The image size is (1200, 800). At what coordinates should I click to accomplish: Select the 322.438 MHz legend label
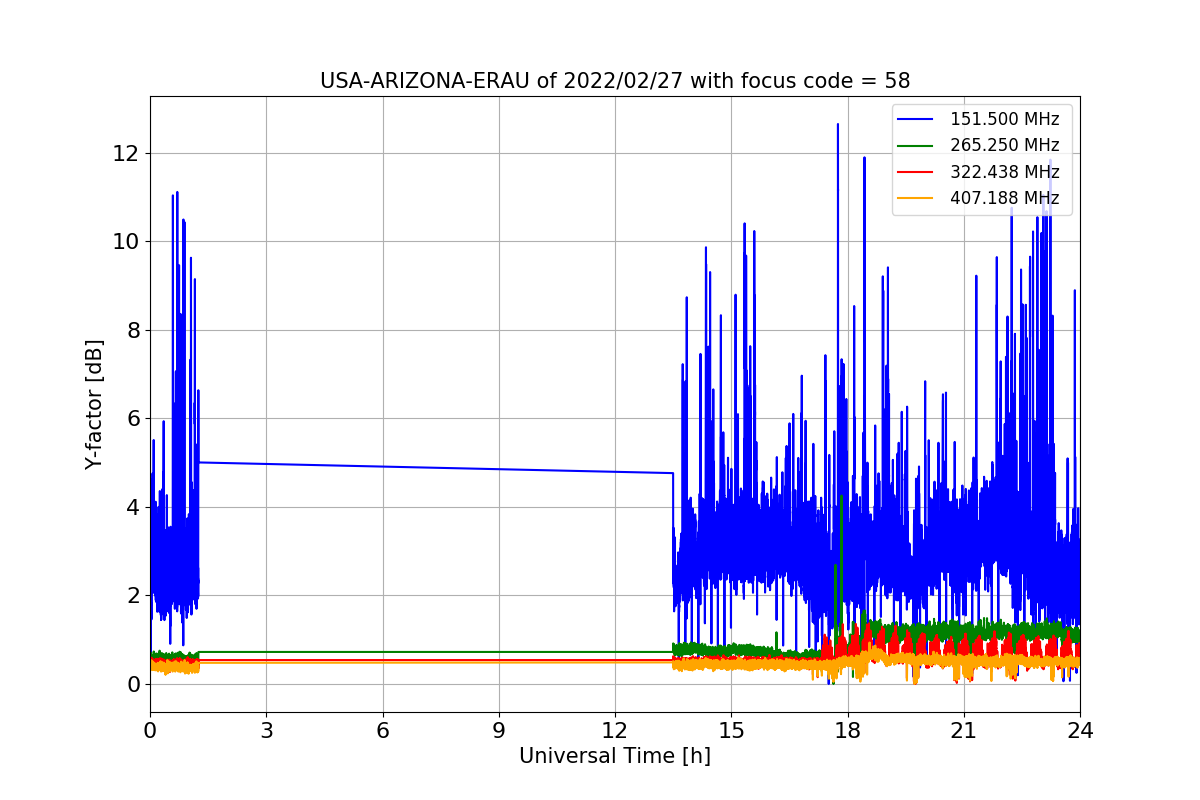tap(1004, 172)
